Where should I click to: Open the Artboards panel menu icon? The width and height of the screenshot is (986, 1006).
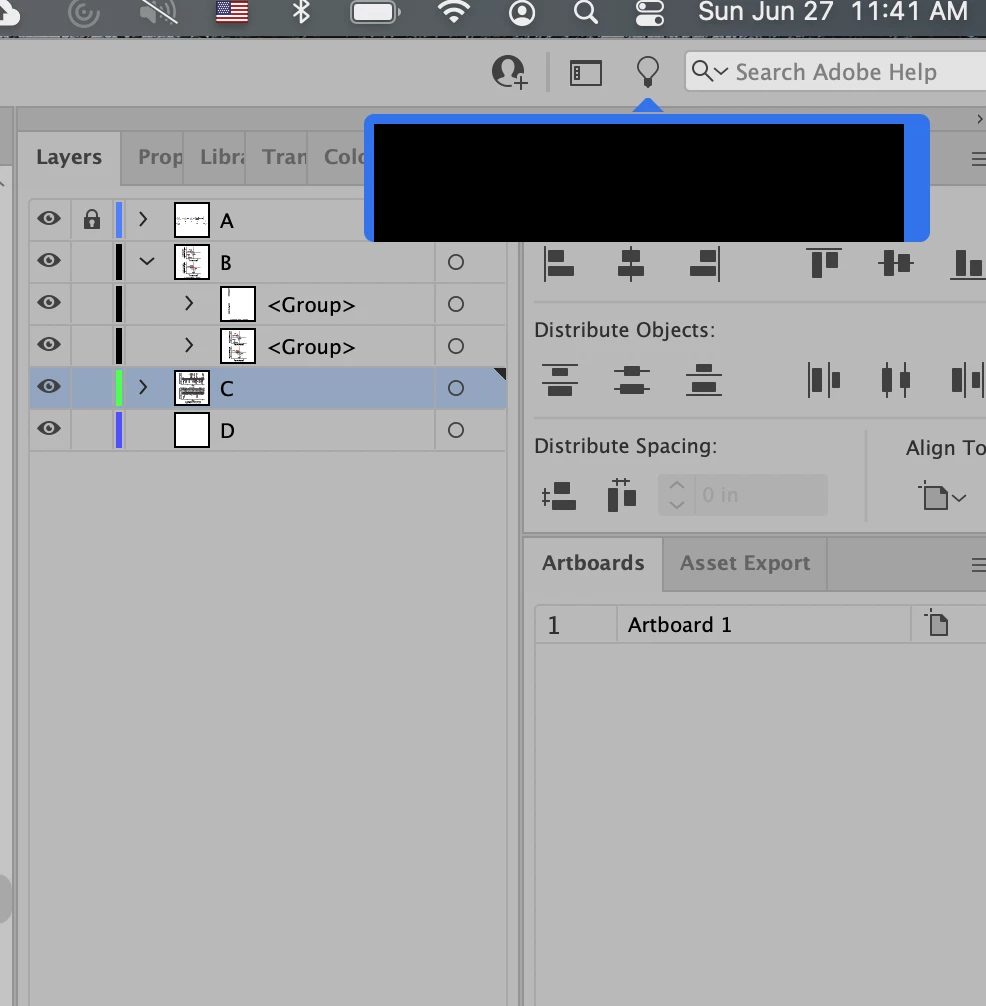coord(978,565)
